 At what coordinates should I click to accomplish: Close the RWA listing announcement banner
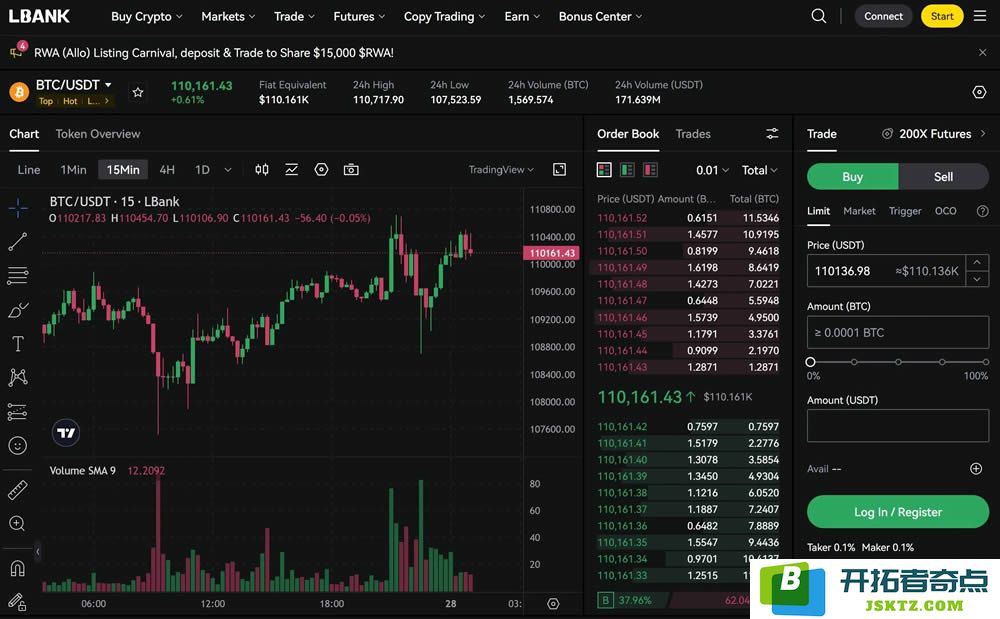(x=982, y=53)
